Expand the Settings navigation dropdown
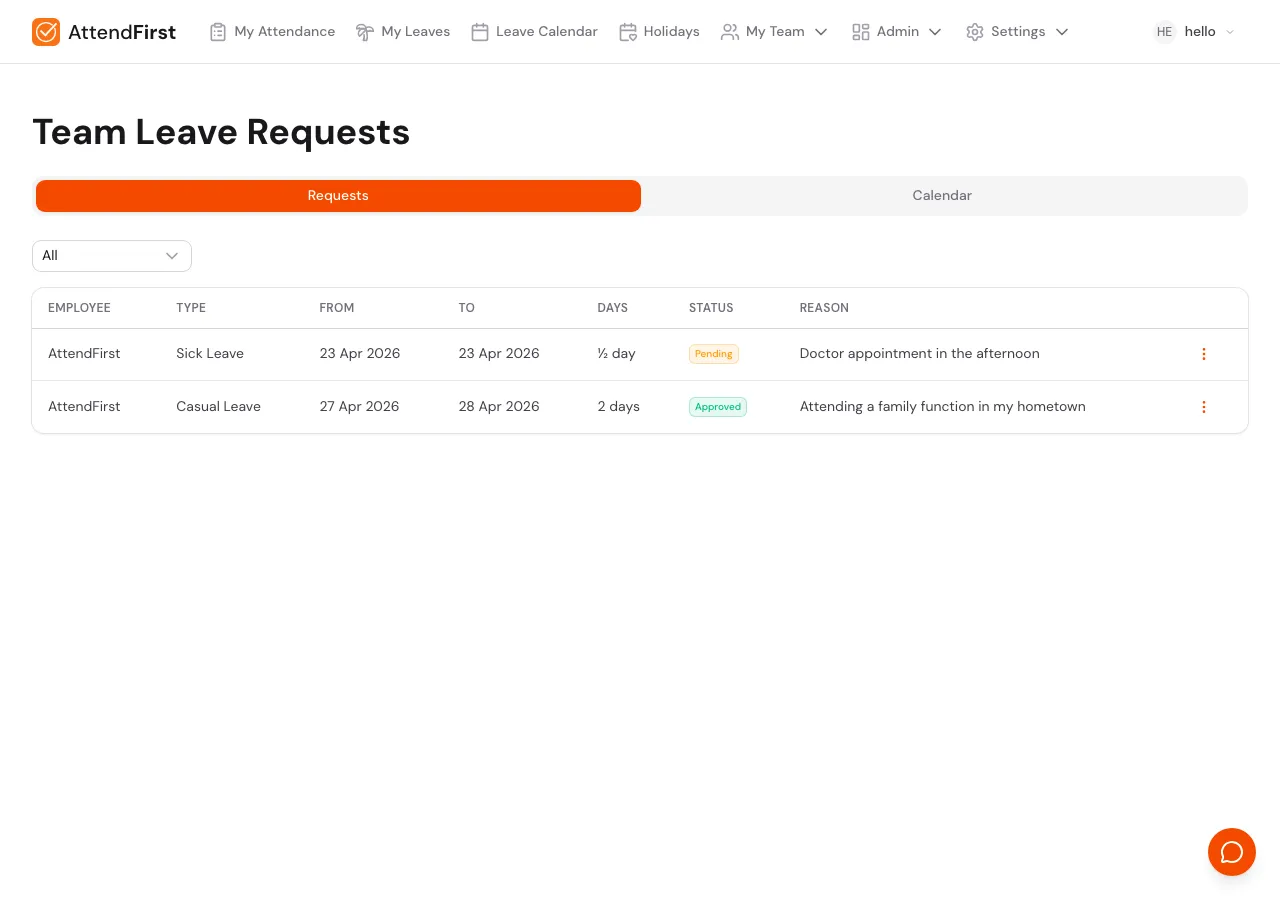This screenshot has width=1280, height=900. coord(1061,32)
